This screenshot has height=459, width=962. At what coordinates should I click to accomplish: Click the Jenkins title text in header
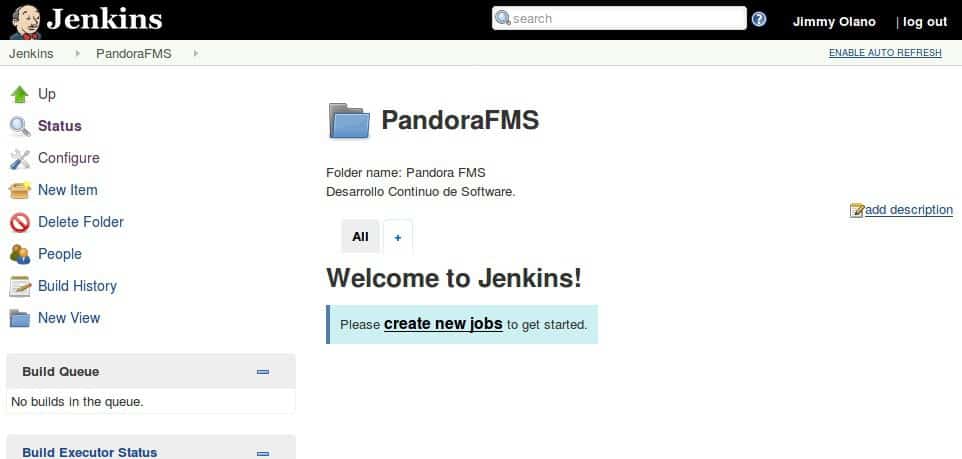pyautogui.click(x=104, y=19)
